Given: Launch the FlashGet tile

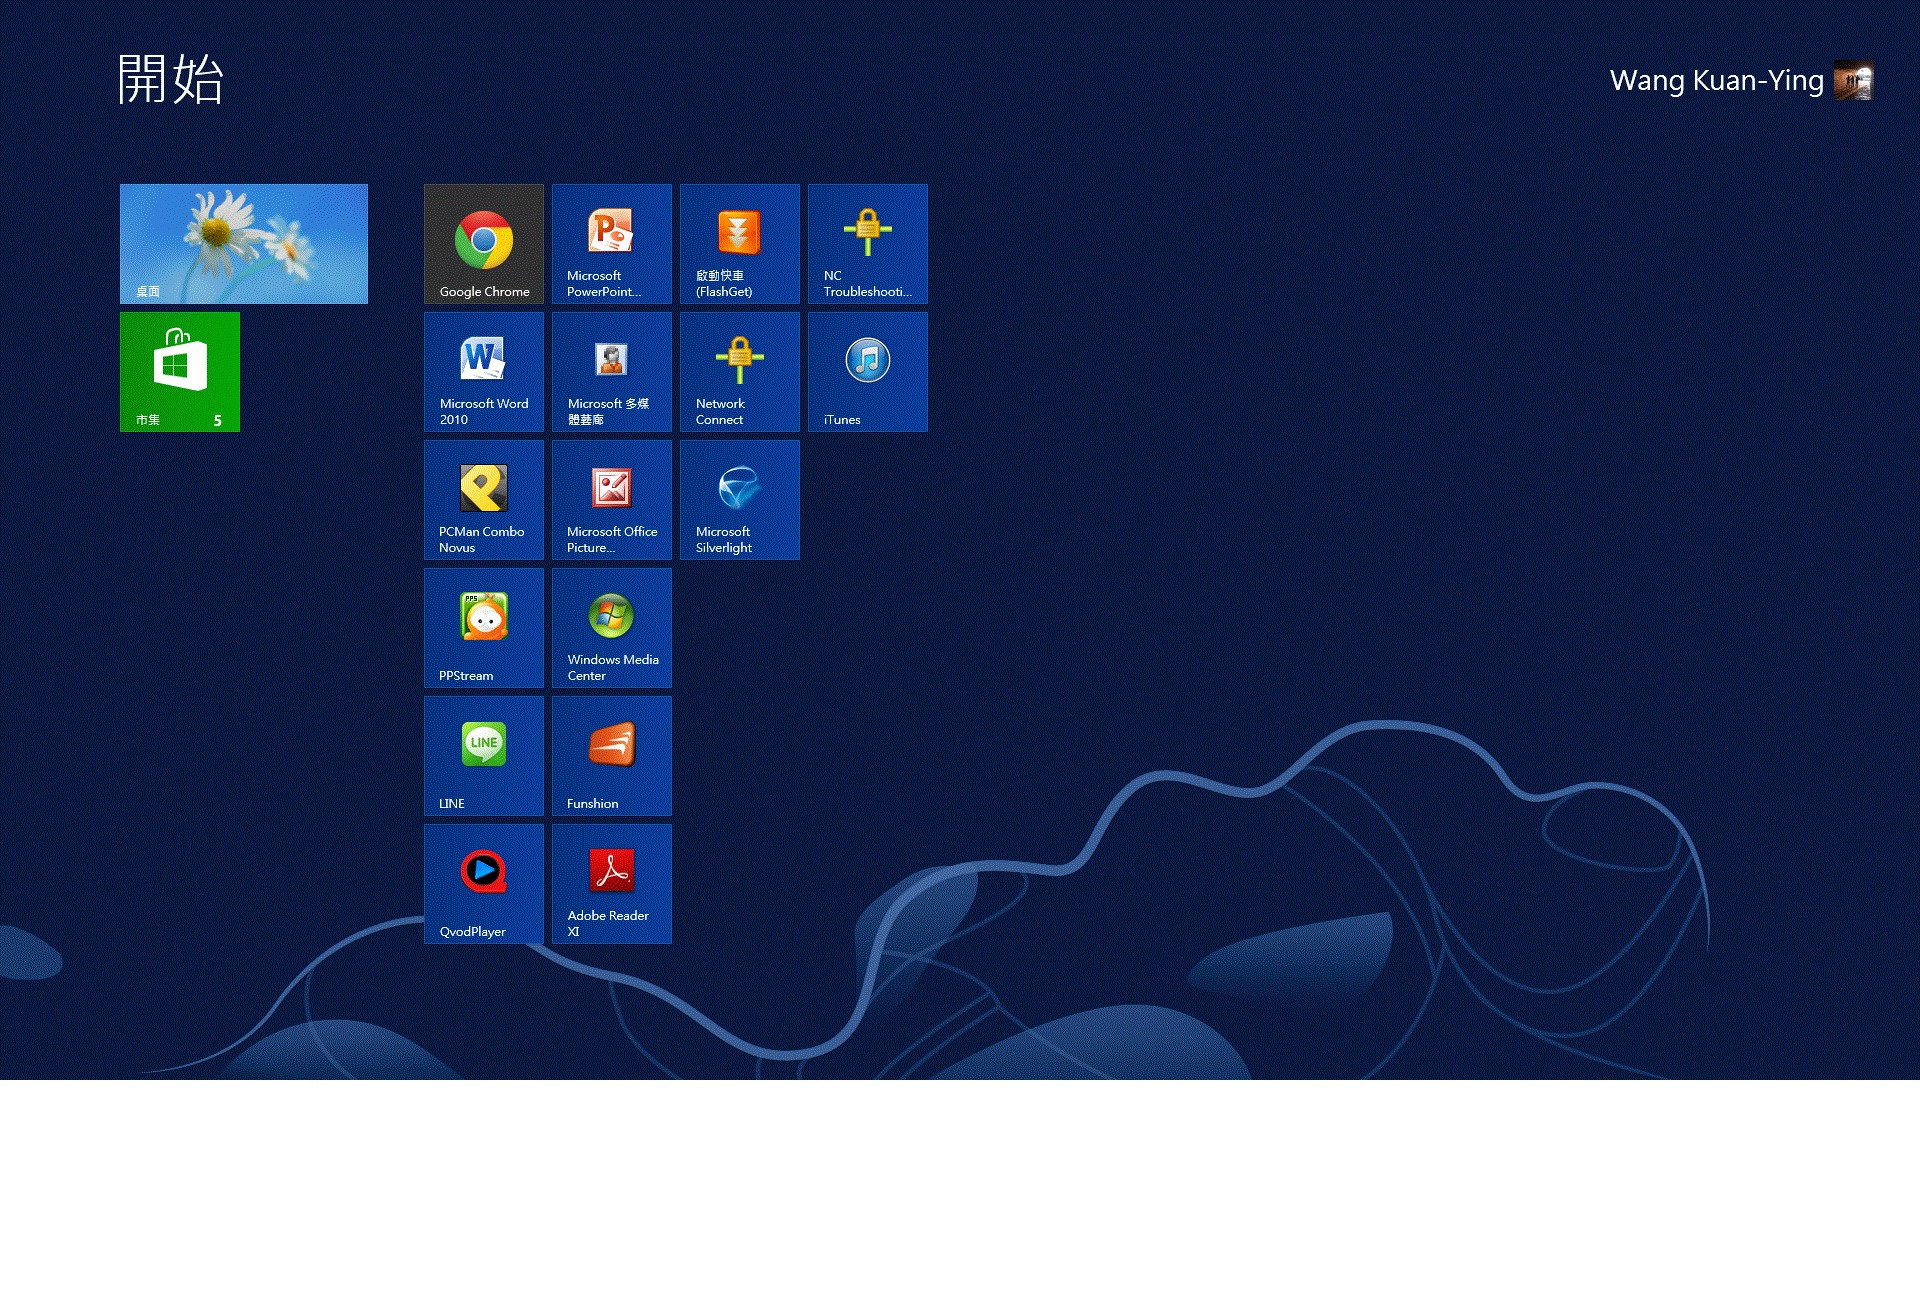Looking at the screenshot, I should pyautogui.click(x=740, y=244).
